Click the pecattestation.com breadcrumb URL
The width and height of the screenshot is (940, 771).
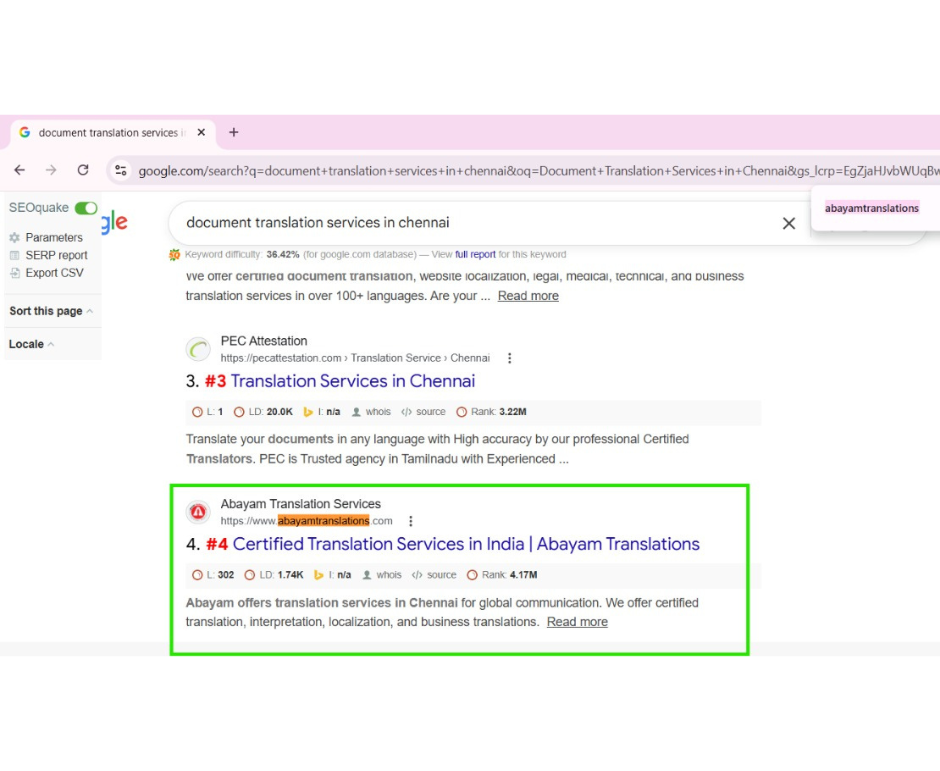[x=355, y=358]
